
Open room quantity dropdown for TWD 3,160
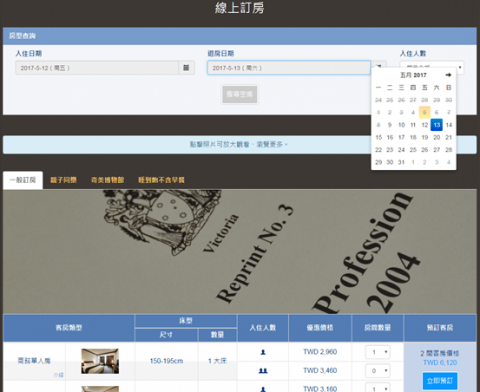(x=378, y=389)
